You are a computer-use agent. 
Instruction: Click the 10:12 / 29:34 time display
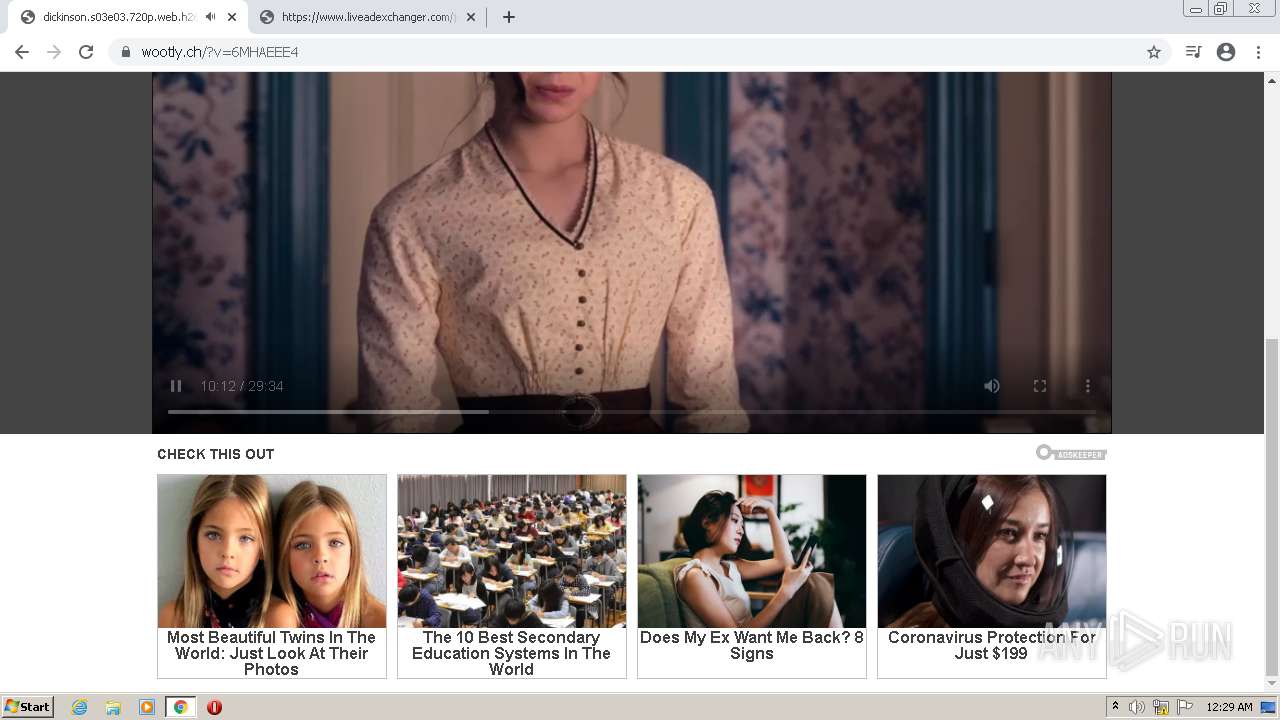[x=242, y=386]
